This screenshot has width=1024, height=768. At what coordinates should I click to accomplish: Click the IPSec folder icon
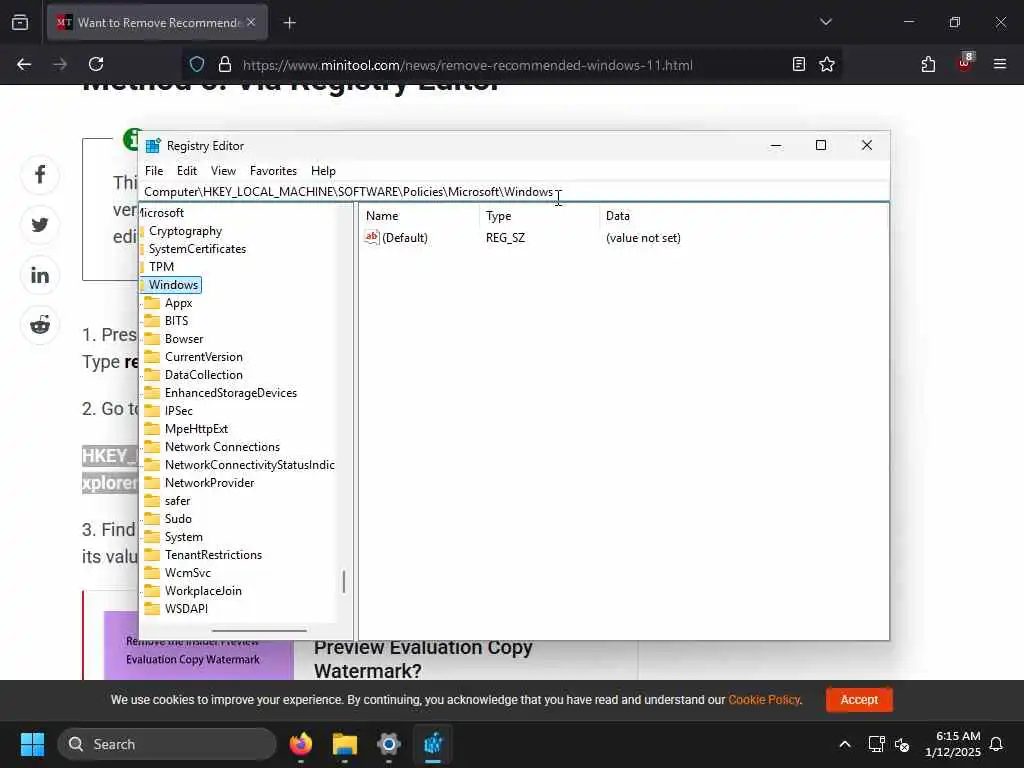152,411
